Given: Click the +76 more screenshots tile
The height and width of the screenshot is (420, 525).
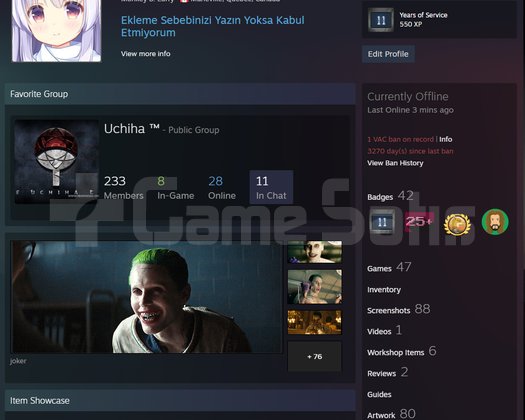Looking at the screenshot, I should tap(315, 356).
